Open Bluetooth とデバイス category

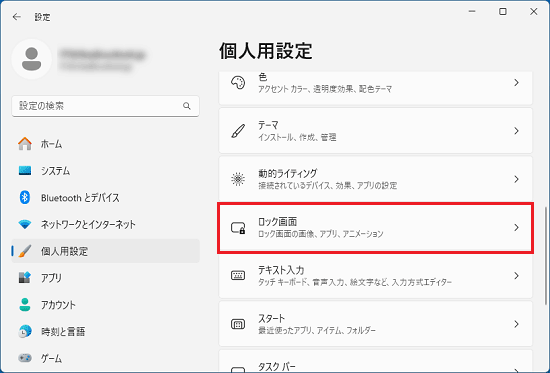pos(105,198)
